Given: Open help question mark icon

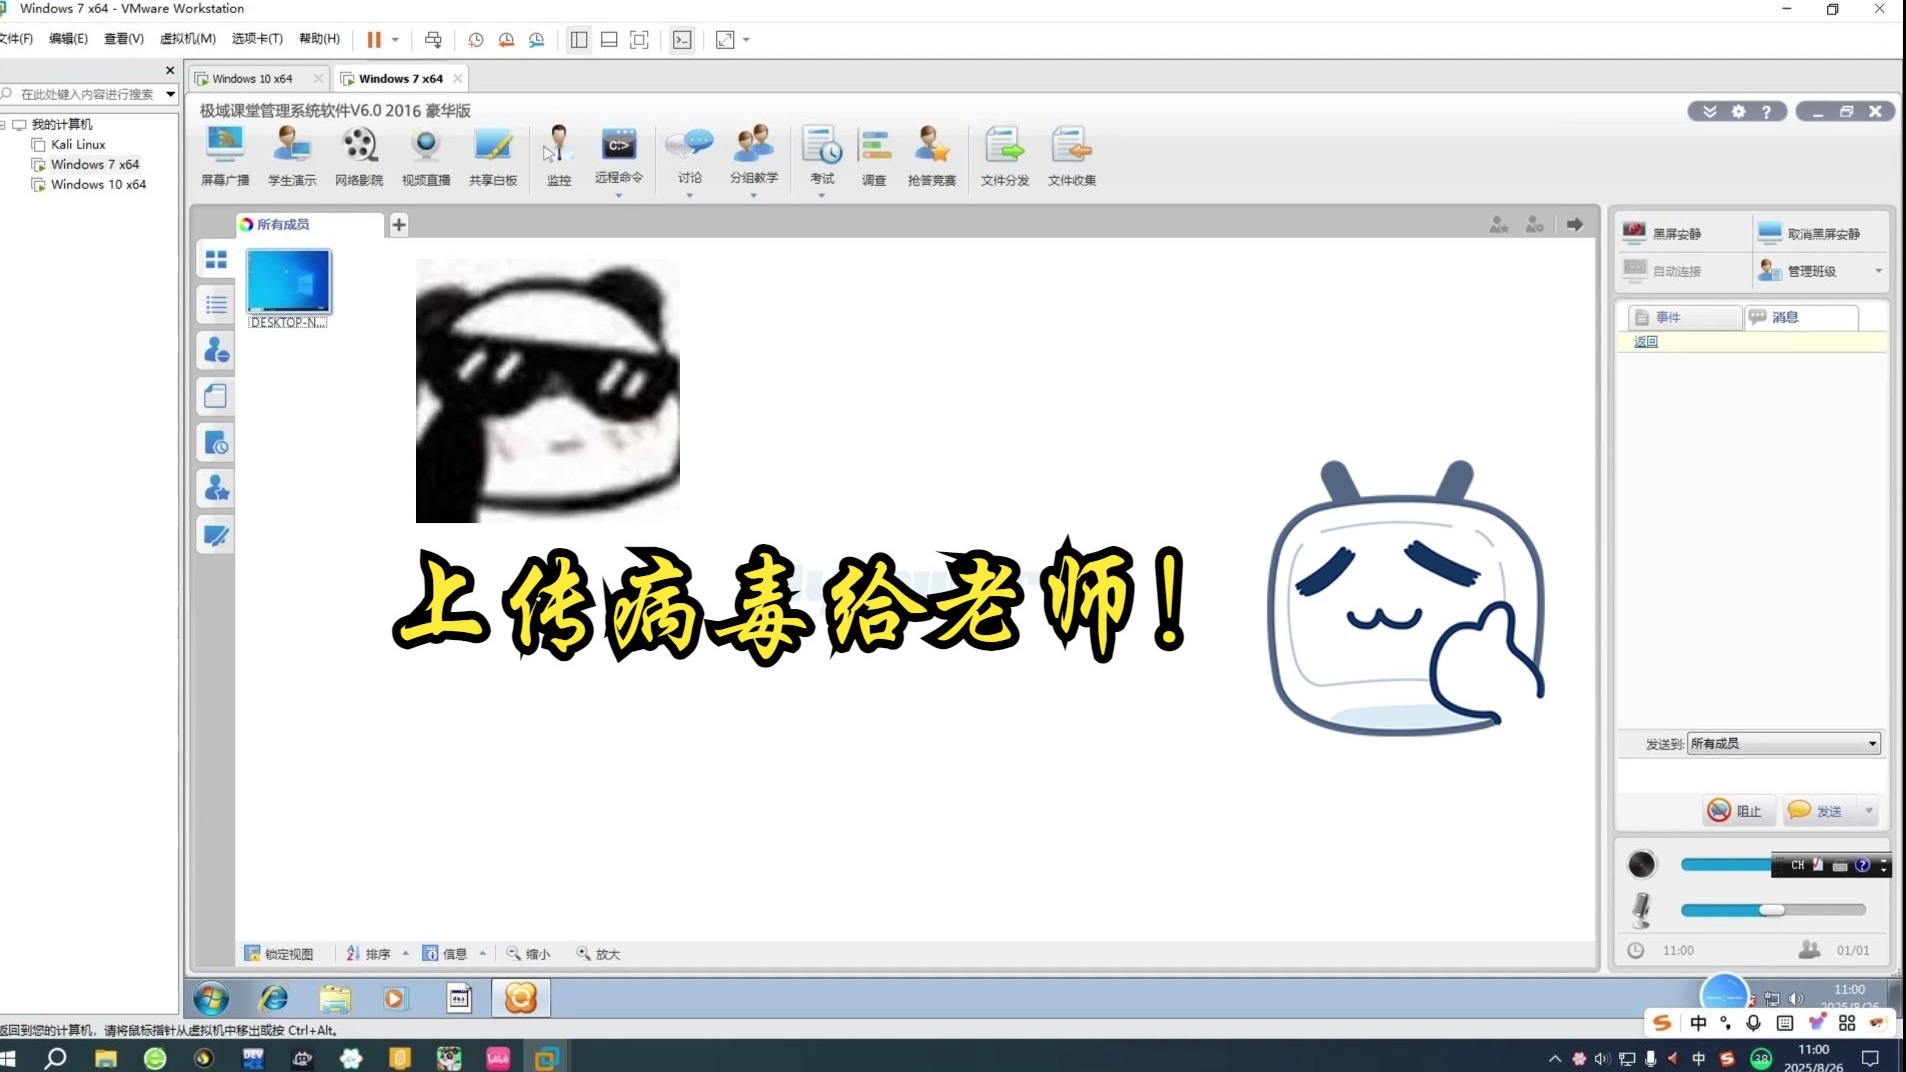Looking at the screenshot, I should click(1767, 111).
